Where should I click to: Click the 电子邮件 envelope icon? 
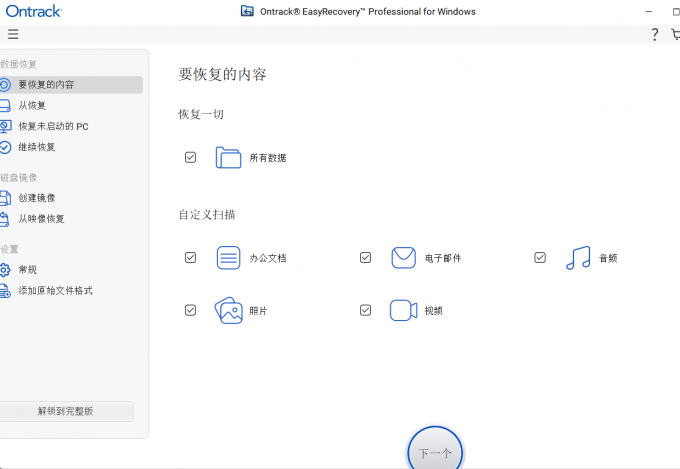tap(404, 258)
